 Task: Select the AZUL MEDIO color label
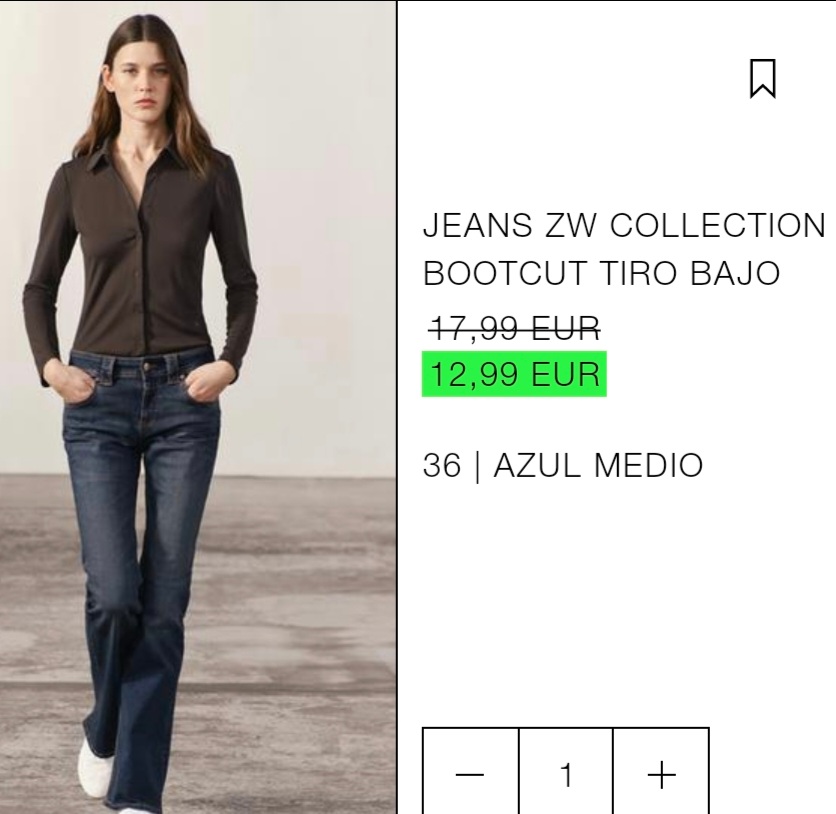pos(598,465)
